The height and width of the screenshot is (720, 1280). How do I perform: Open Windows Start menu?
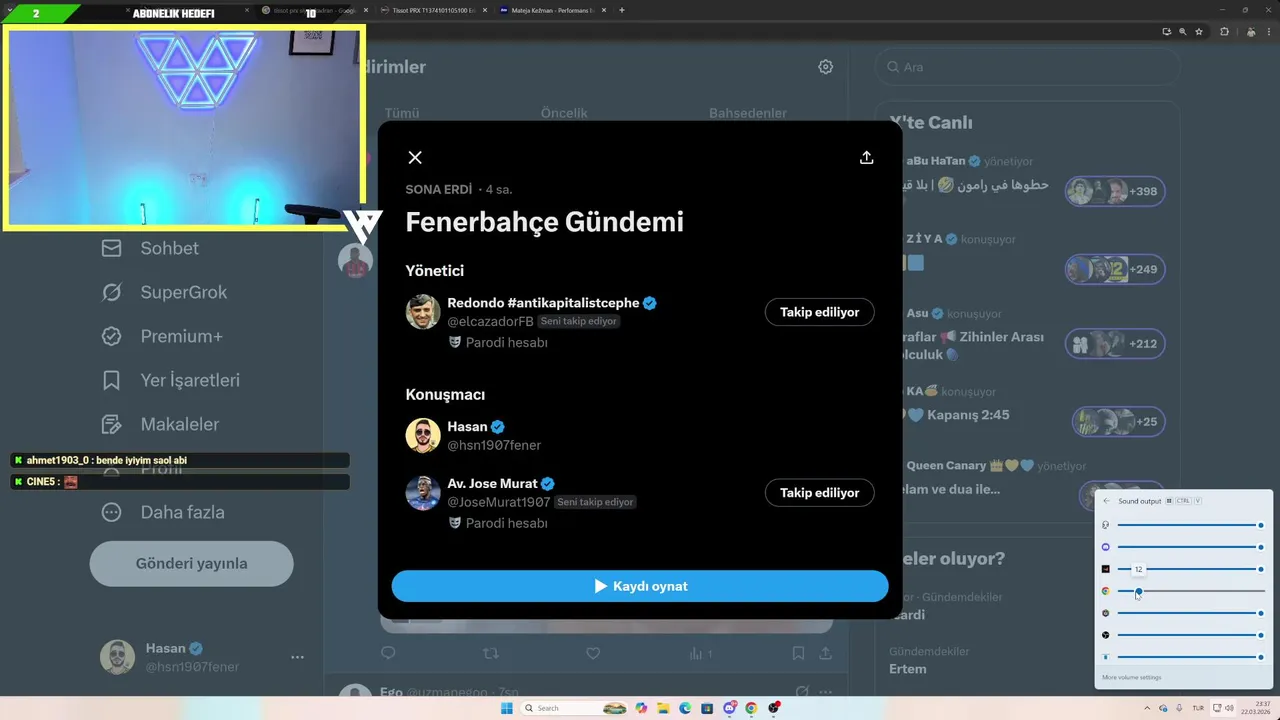coord(506,708)
